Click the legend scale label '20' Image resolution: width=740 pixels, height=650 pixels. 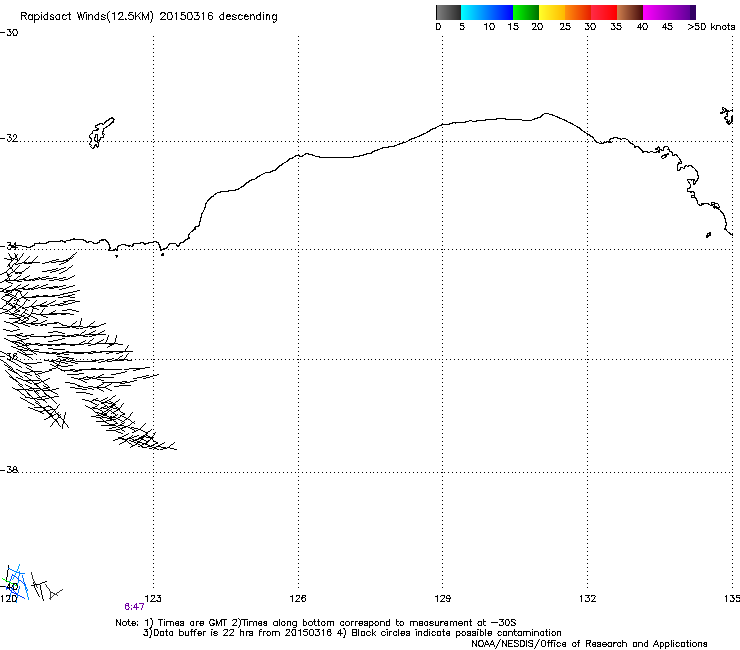[537, 27]
